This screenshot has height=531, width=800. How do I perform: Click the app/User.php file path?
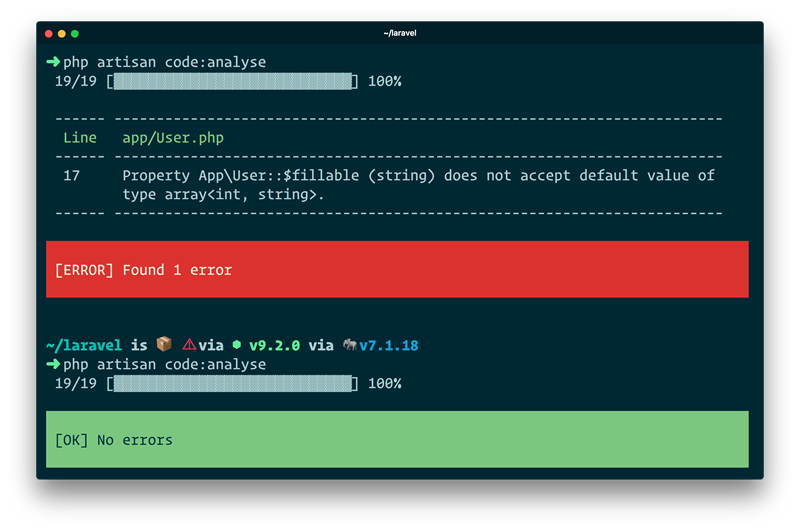point(173,138)
